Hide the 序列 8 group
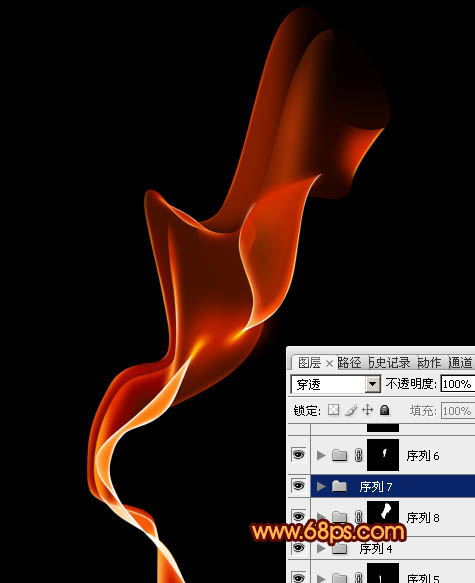The image size is (475, 583). (x=298, y=516)
